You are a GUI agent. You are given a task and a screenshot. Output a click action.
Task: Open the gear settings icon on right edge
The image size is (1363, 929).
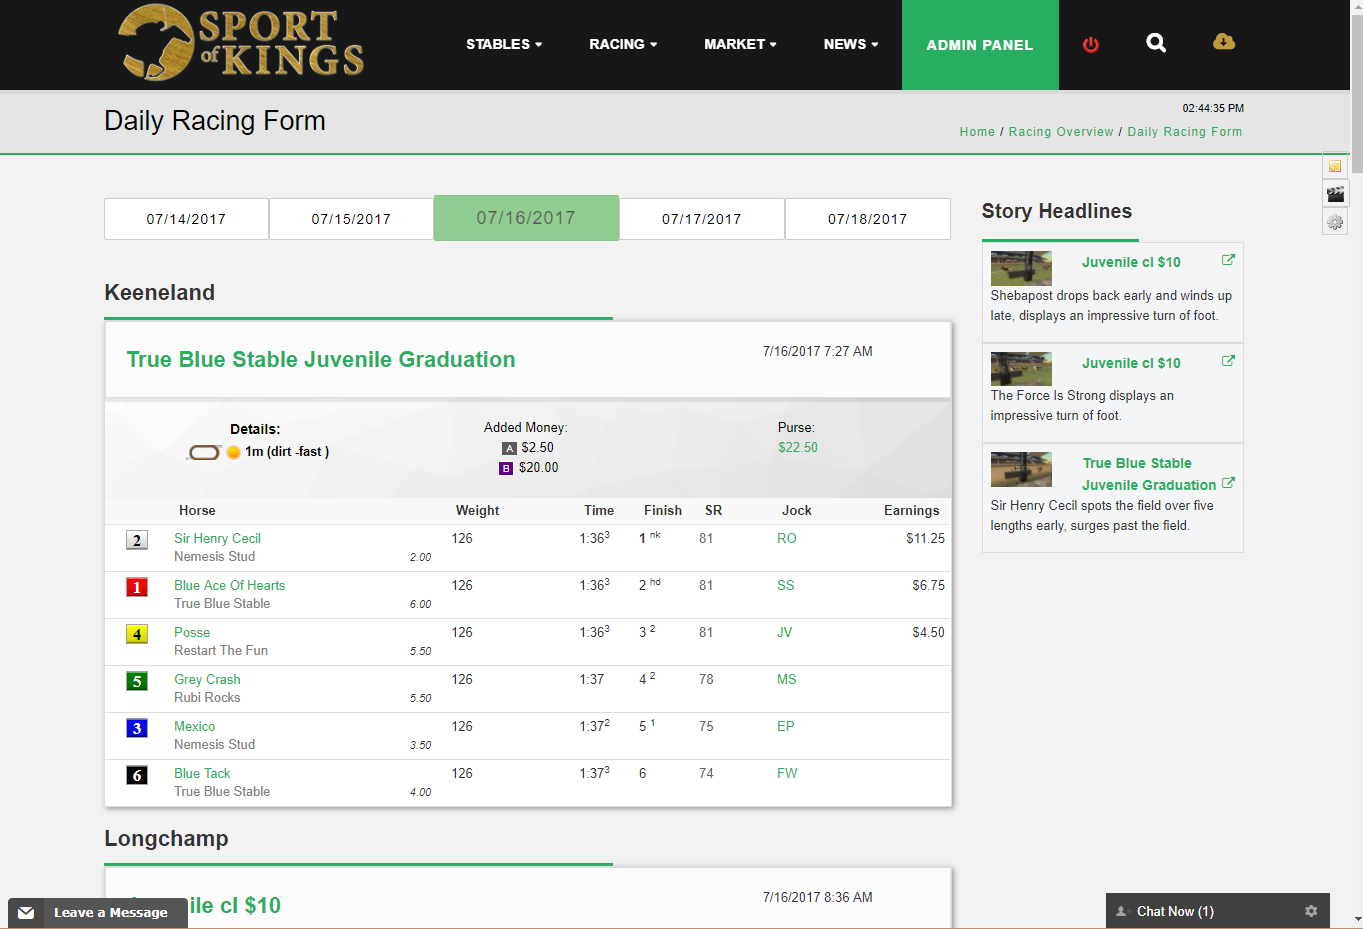(1335, 222)
